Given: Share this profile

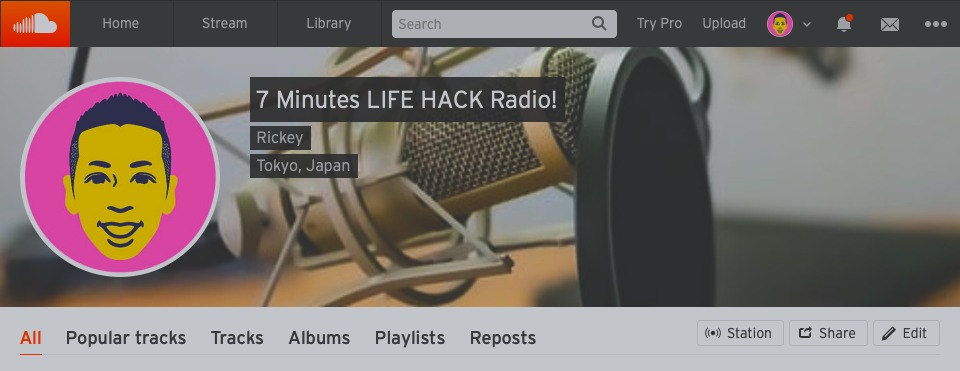Looking at the screenshot, I should click(x=828, y=333).
